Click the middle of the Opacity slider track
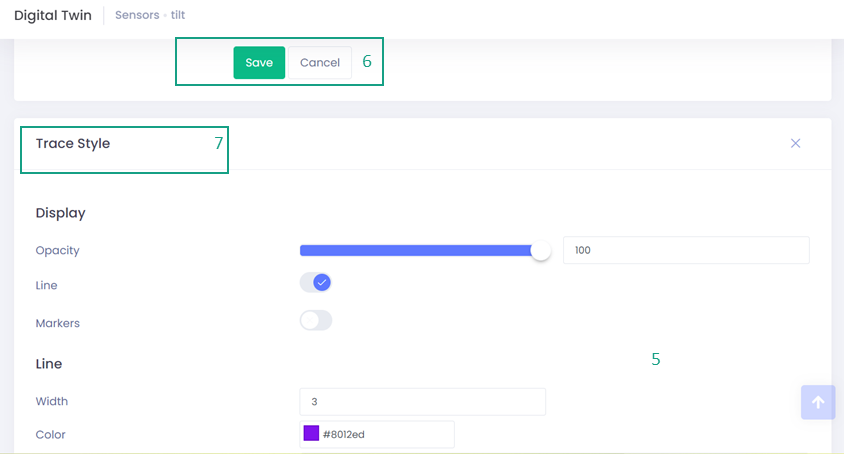844x464 pixels. click(x=420, y=250)
